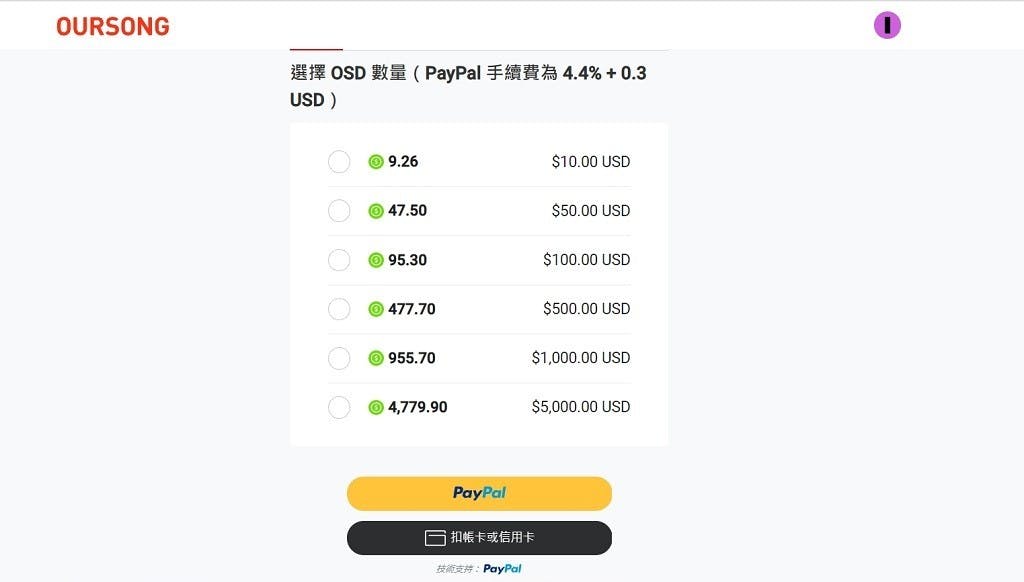1024x582 pixels.
Task: Click the green coin icon beside 9.26
Action: click(x=376, y=162)
